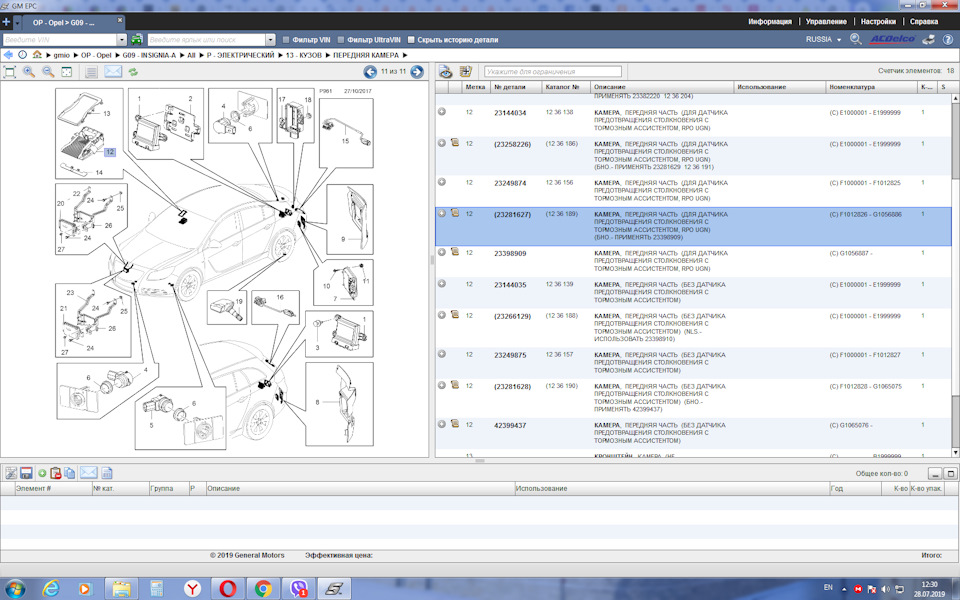
Task: Go to the next illustration arrow
Action: pyautogui.click(x=417, y=72)
